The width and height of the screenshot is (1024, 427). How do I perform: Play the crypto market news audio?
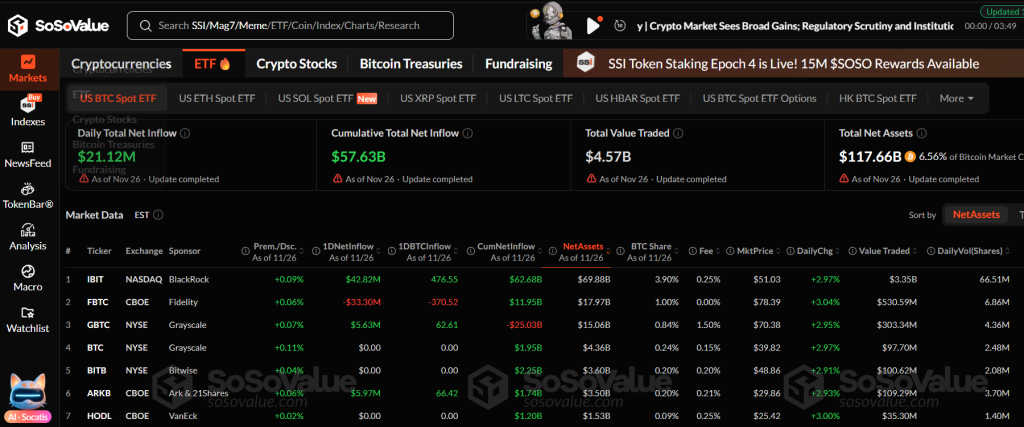coord(594,25)
